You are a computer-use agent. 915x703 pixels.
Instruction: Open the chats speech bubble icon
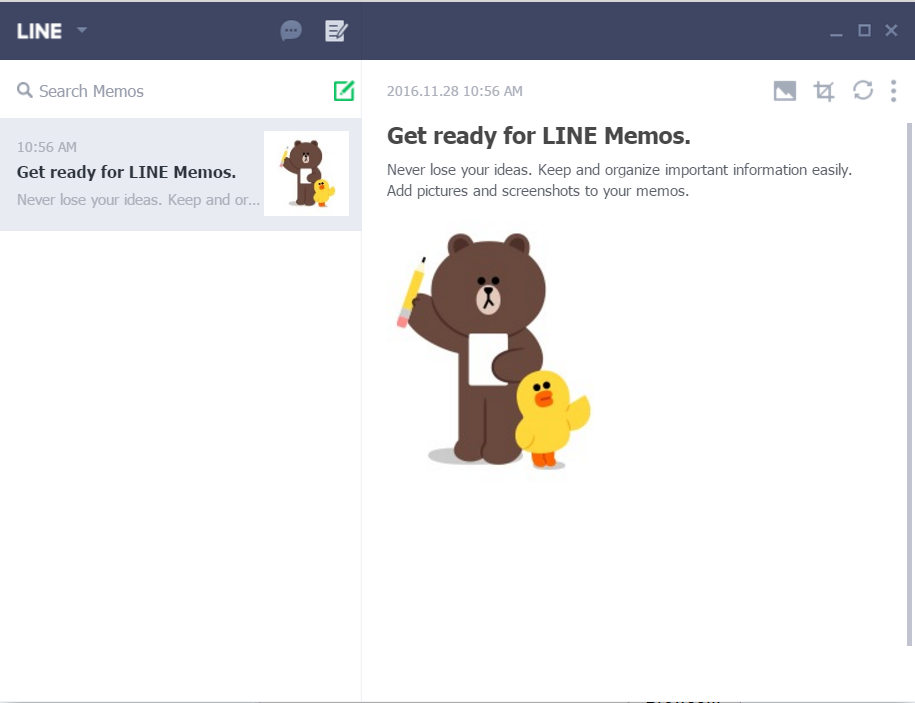point(291,31)
